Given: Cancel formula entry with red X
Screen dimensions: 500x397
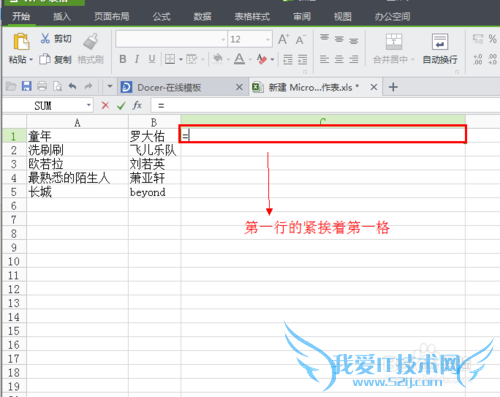Looking at the screenshot, I should (105, 106).
